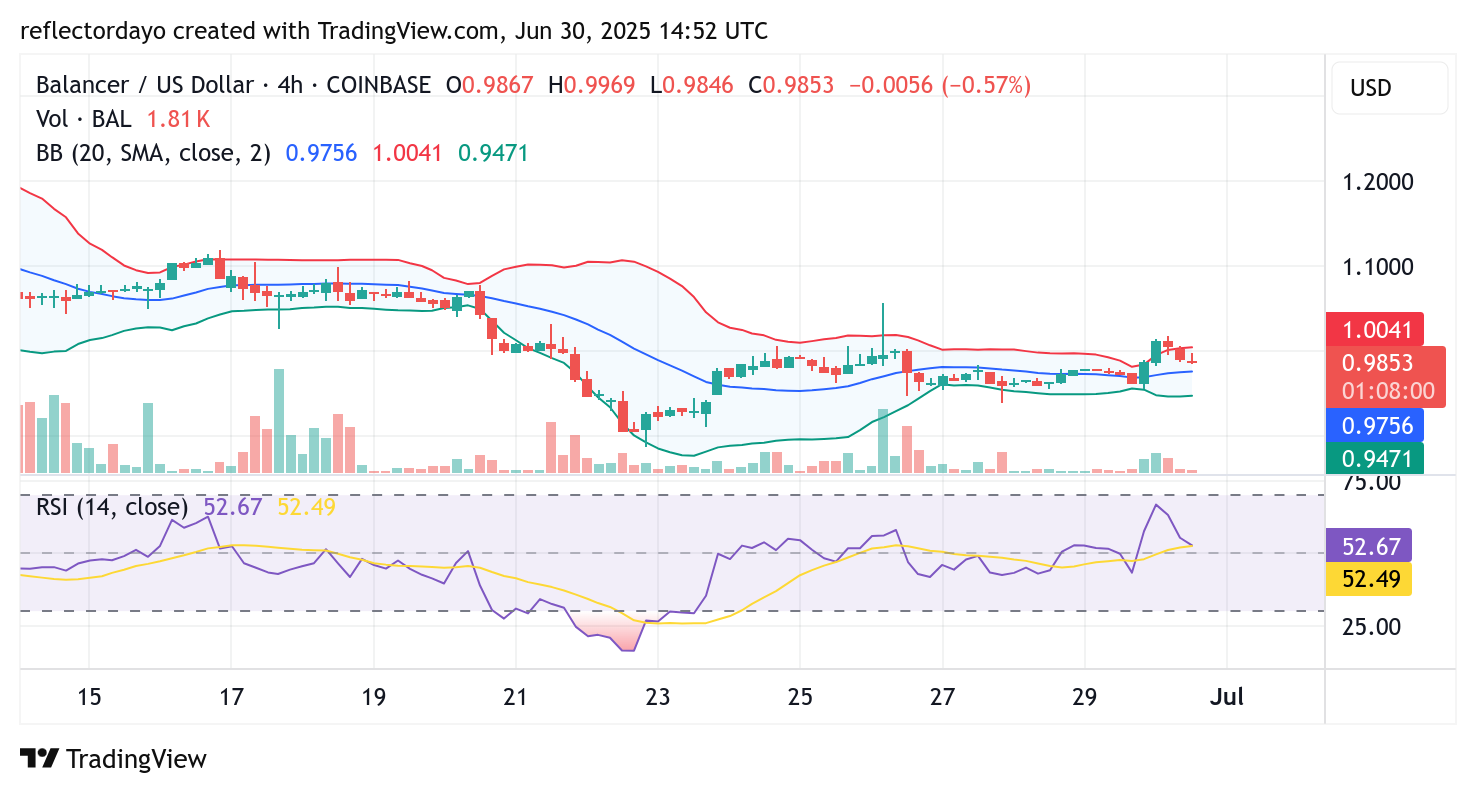Click the low value L0.9846
1476x794 pixels.
point(691,85)
